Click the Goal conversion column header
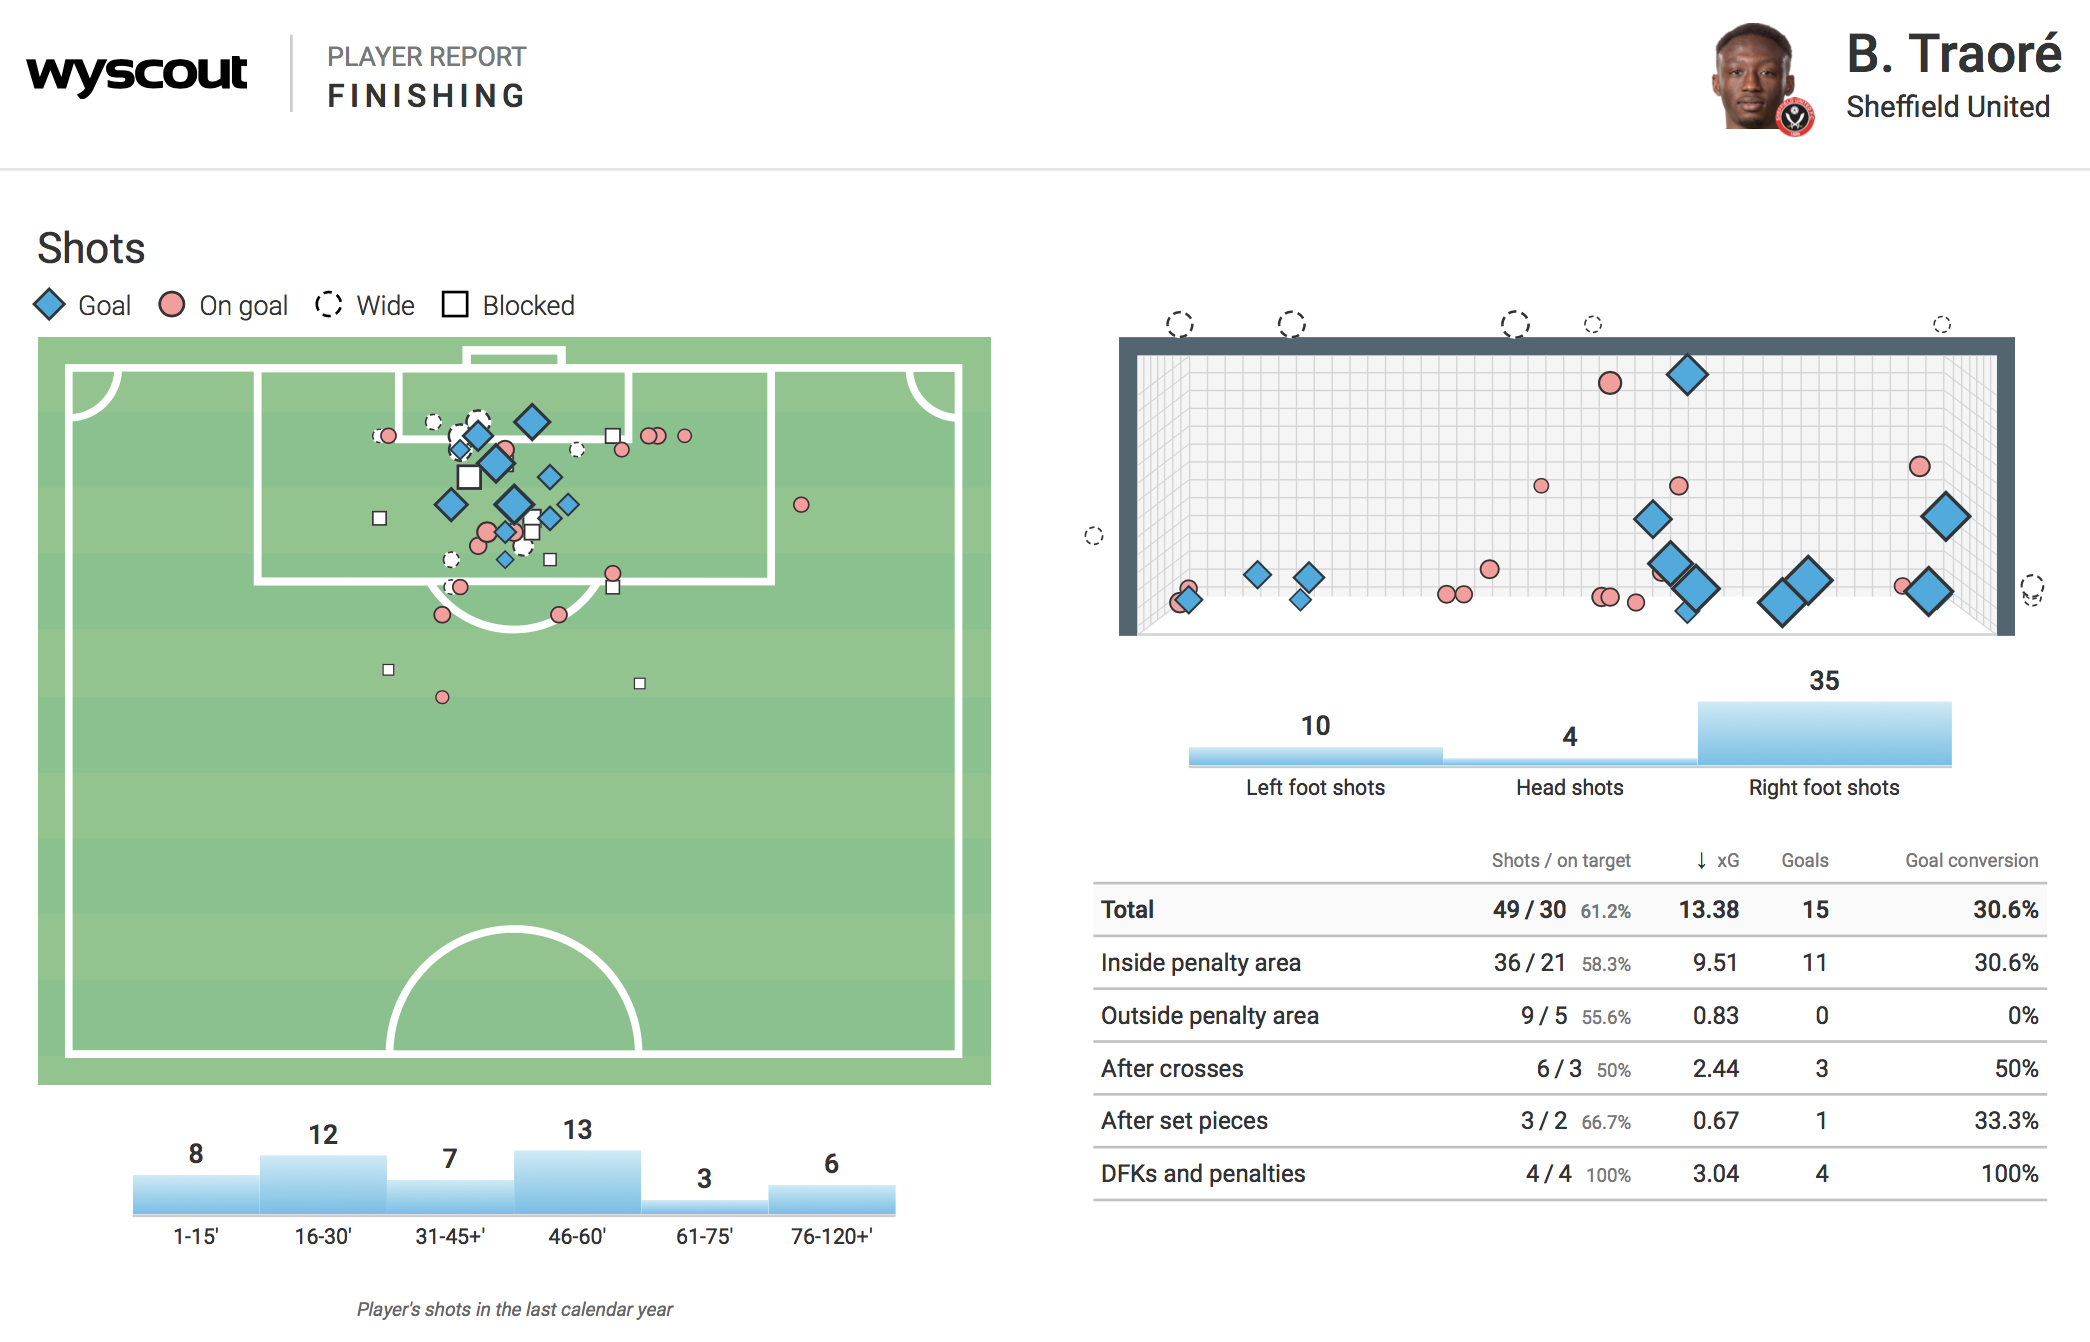2090x1342 pixels. coord(1970,861)
